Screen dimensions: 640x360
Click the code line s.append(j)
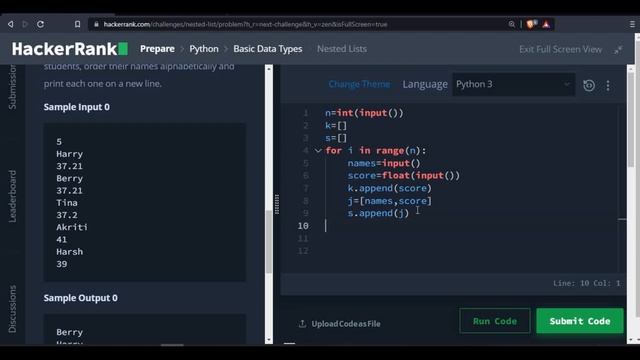click(x=378, y=213)
